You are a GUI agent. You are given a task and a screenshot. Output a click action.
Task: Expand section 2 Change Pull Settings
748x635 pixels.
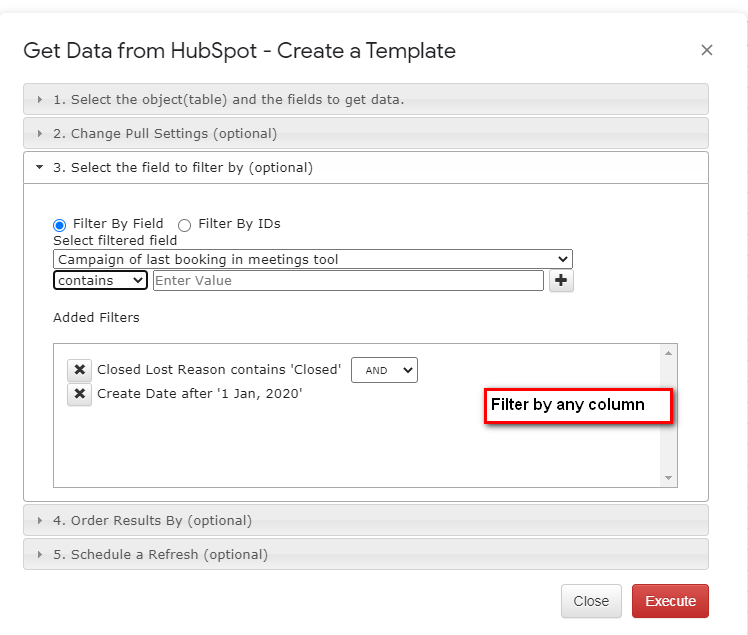(x=366, y=133)
